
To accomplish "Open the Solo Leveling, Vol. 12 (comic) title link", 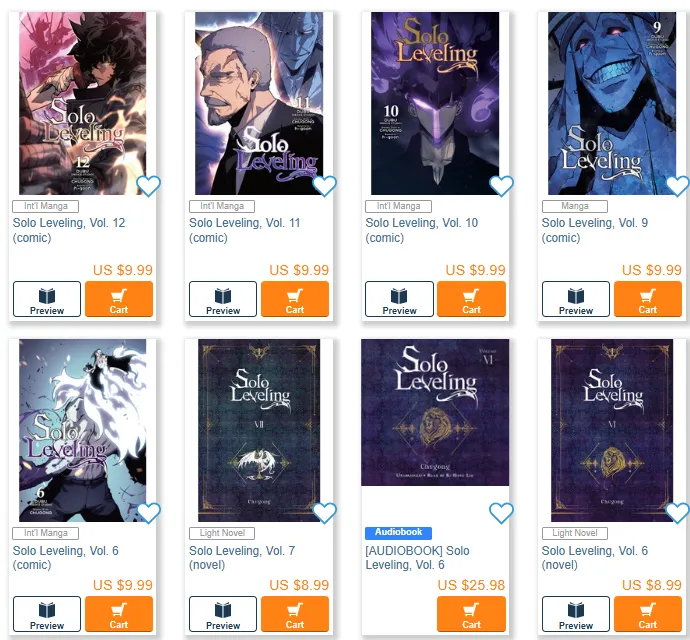I will [69, 230].
